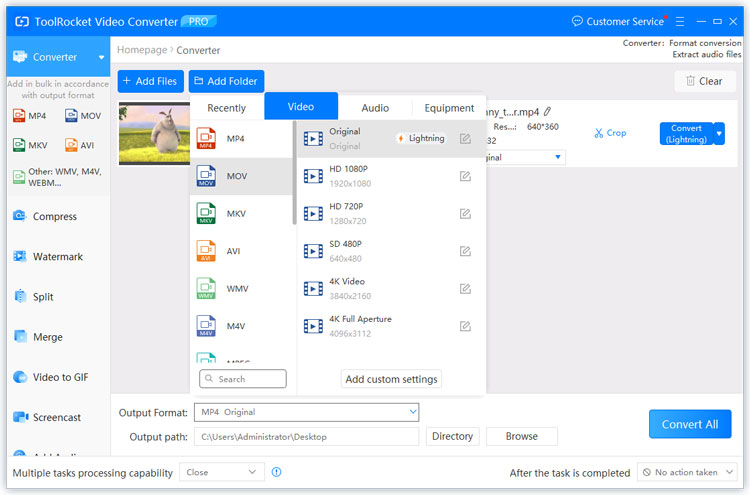Start Convert (Lightning) for this file

click(x=686, y=133)
